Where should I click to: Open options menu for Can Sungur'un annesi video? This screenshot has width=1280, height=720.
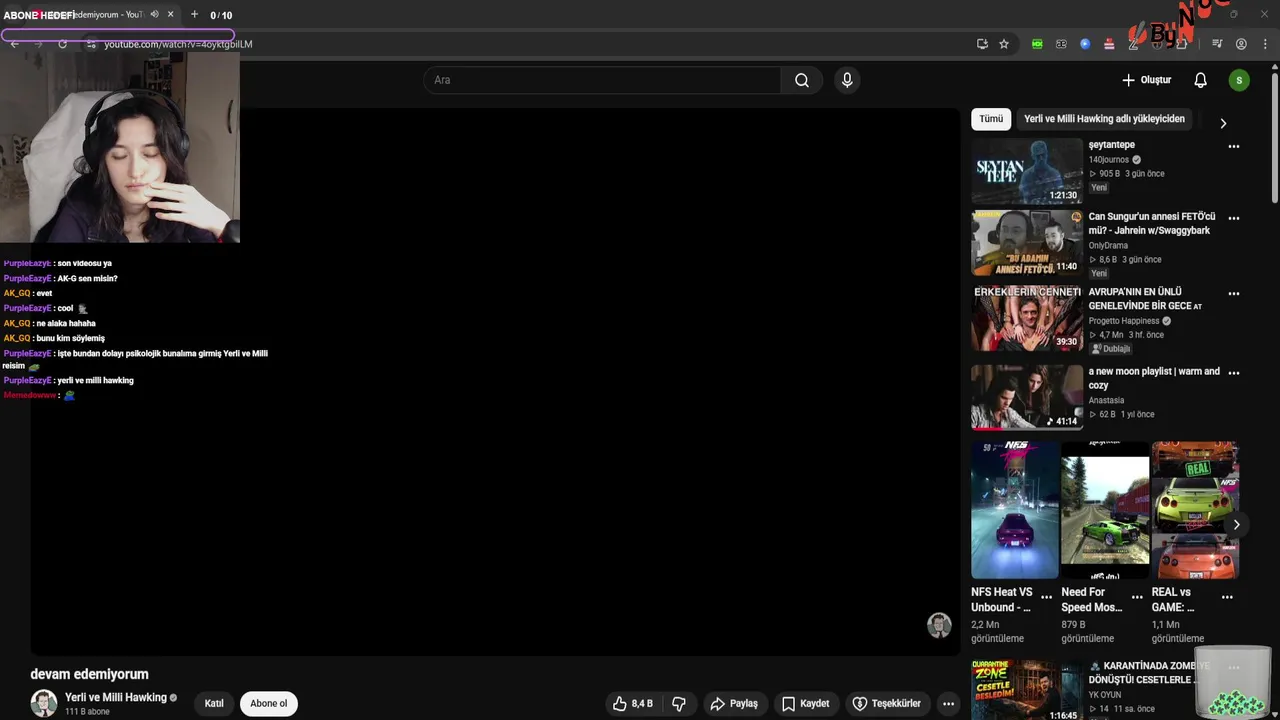(x=1234, y=218)
